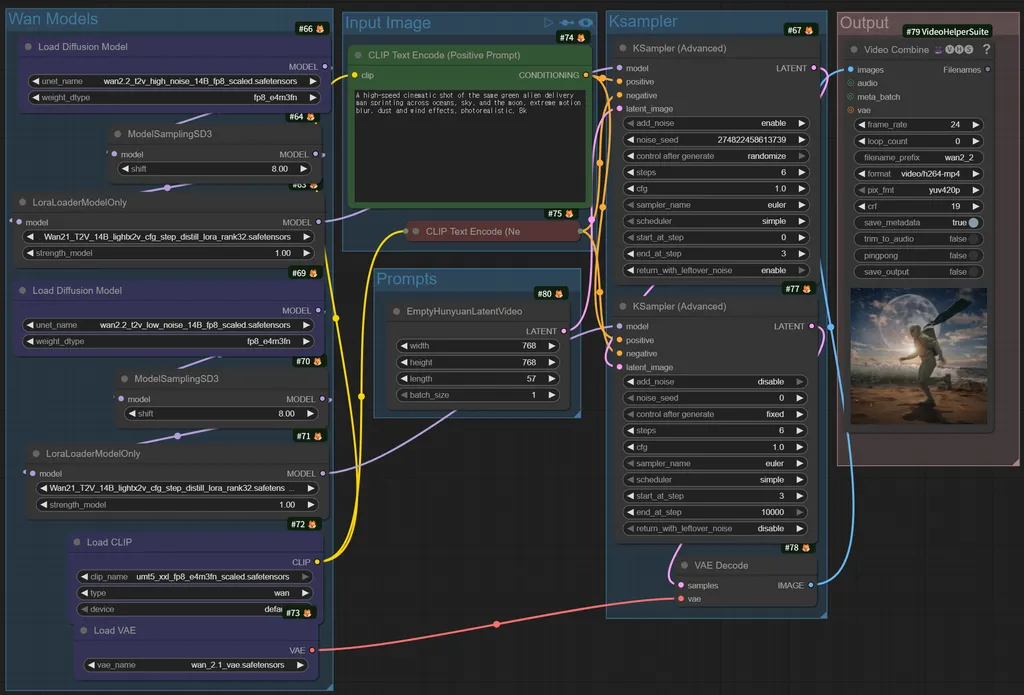Click end_at_step 10000 on second KSampler
The height and width of the screenshot is (695, 1024).
click(x=714, y=512)
